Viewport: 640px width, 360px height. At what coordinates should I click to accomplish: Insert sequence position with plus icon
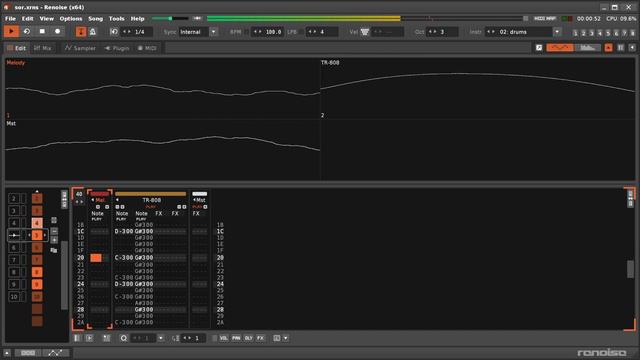(54, 240)
